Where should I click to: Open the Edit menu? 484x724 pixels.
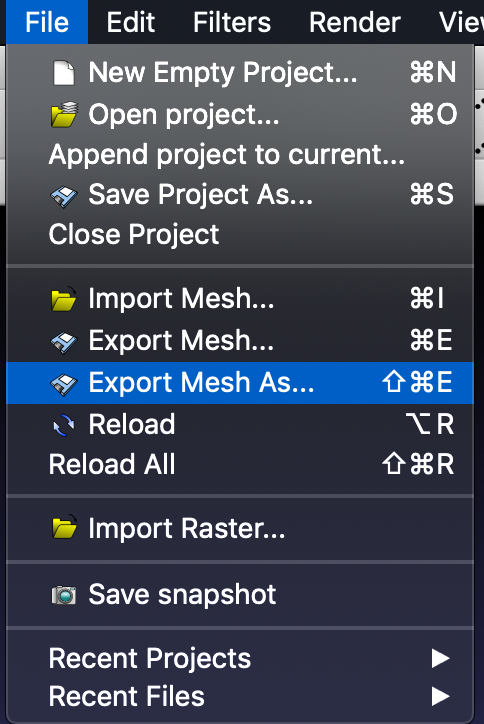pyautogui.click(x=130, y=22)
